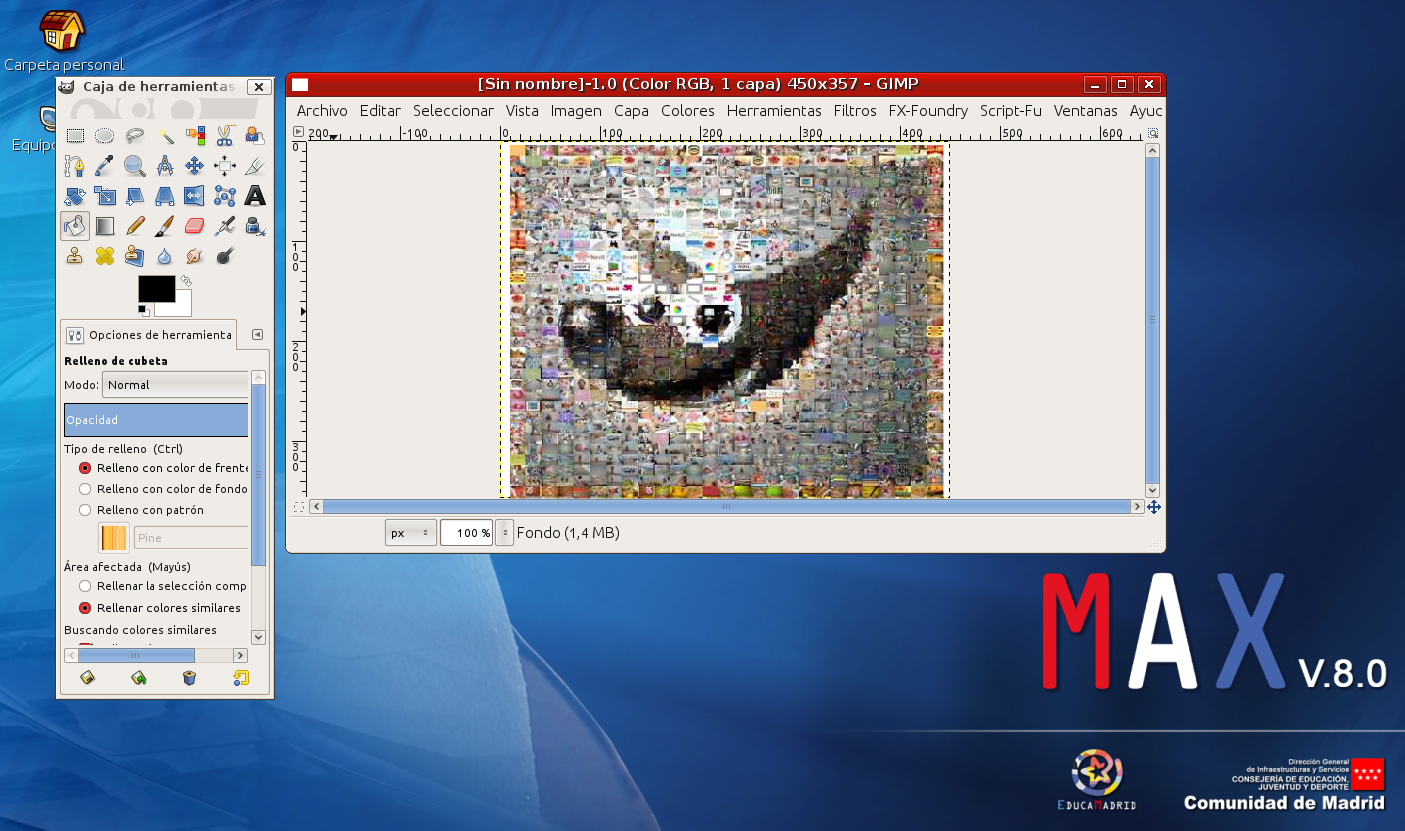Select the Blend gradient tool
Screen dimensions: 1405x831
pos(105,226)
